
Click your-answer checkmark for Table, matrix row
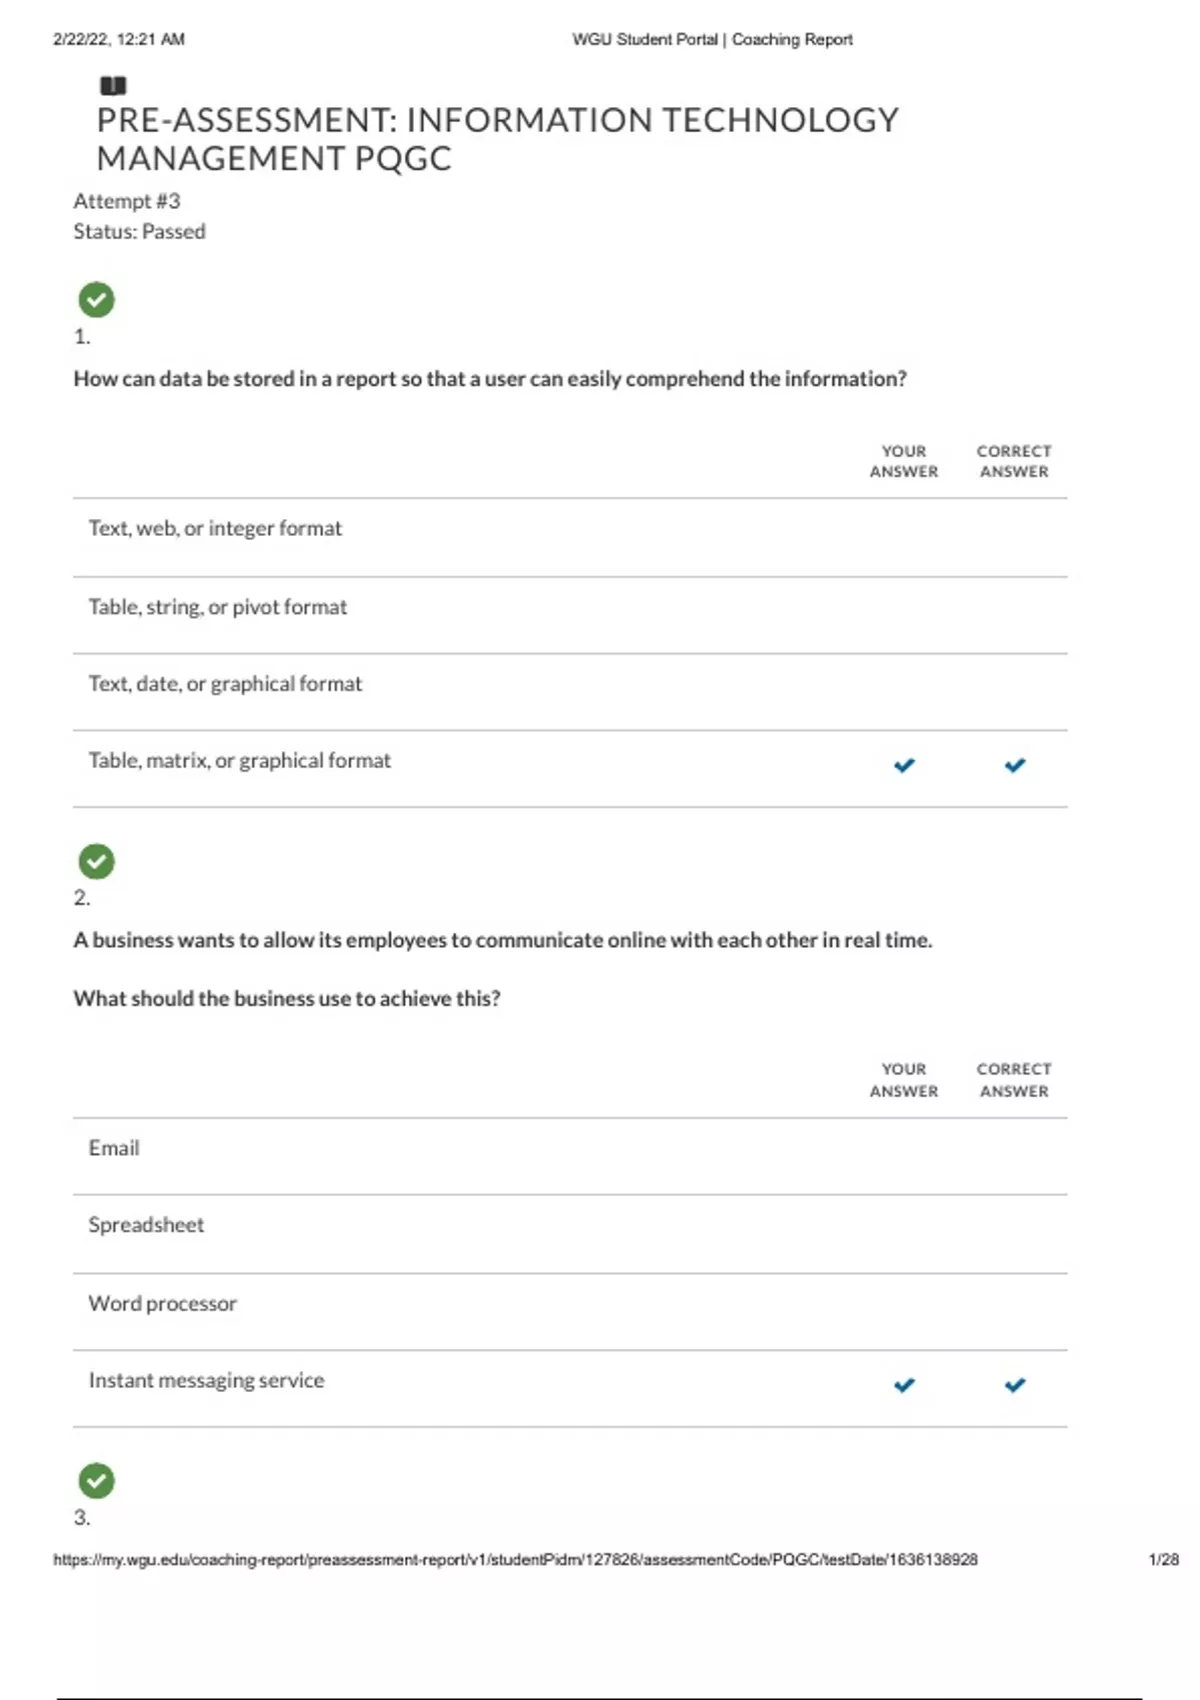904,765
